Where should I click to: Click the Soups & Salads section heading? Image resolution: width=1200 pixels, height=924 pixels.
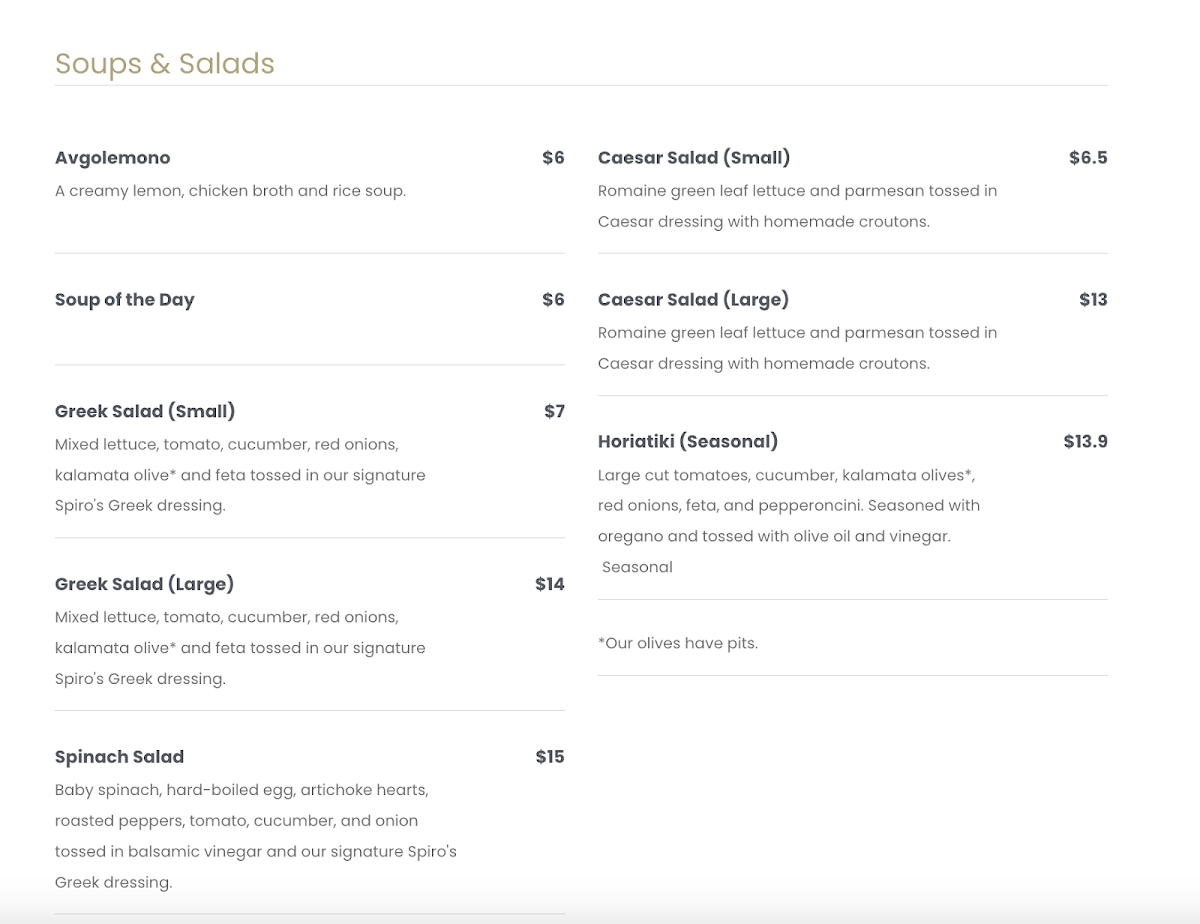click(x=164, y=64)
